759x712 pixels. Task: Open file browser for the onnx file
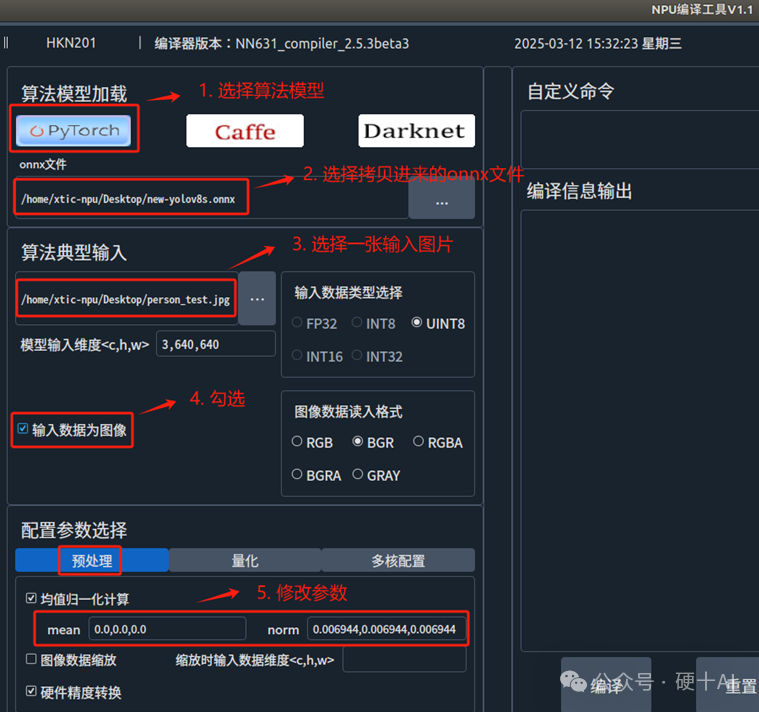click(441, 199)
